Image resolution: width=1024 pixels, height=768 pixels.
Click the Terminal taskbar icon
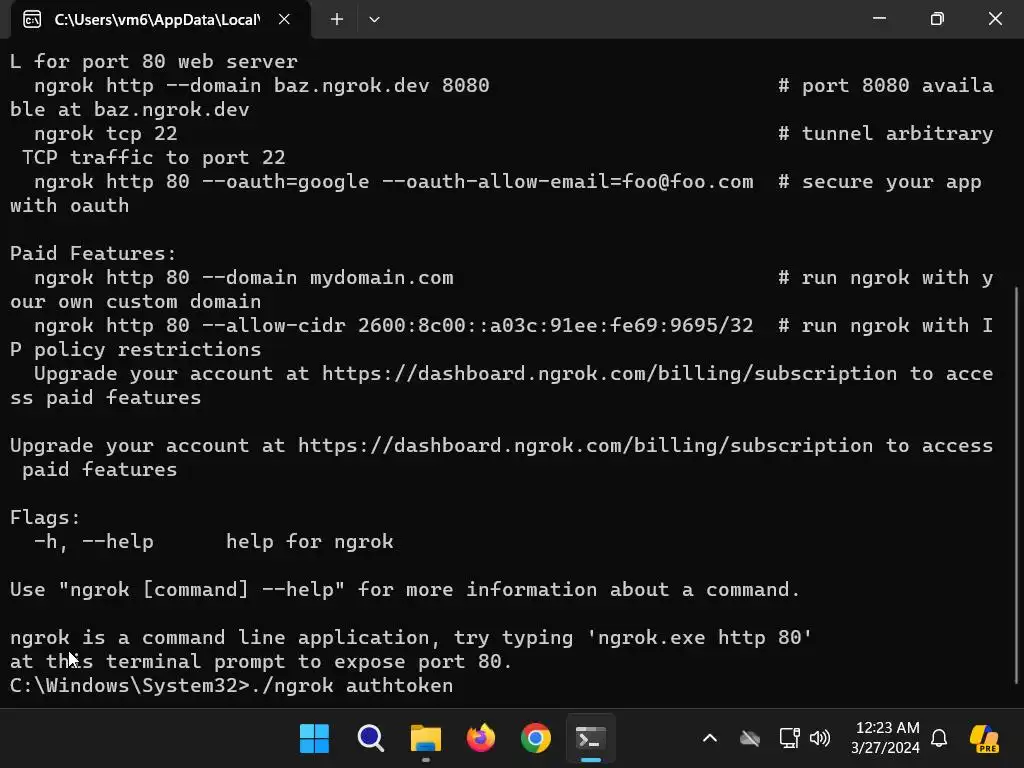[x=590, y=739]
